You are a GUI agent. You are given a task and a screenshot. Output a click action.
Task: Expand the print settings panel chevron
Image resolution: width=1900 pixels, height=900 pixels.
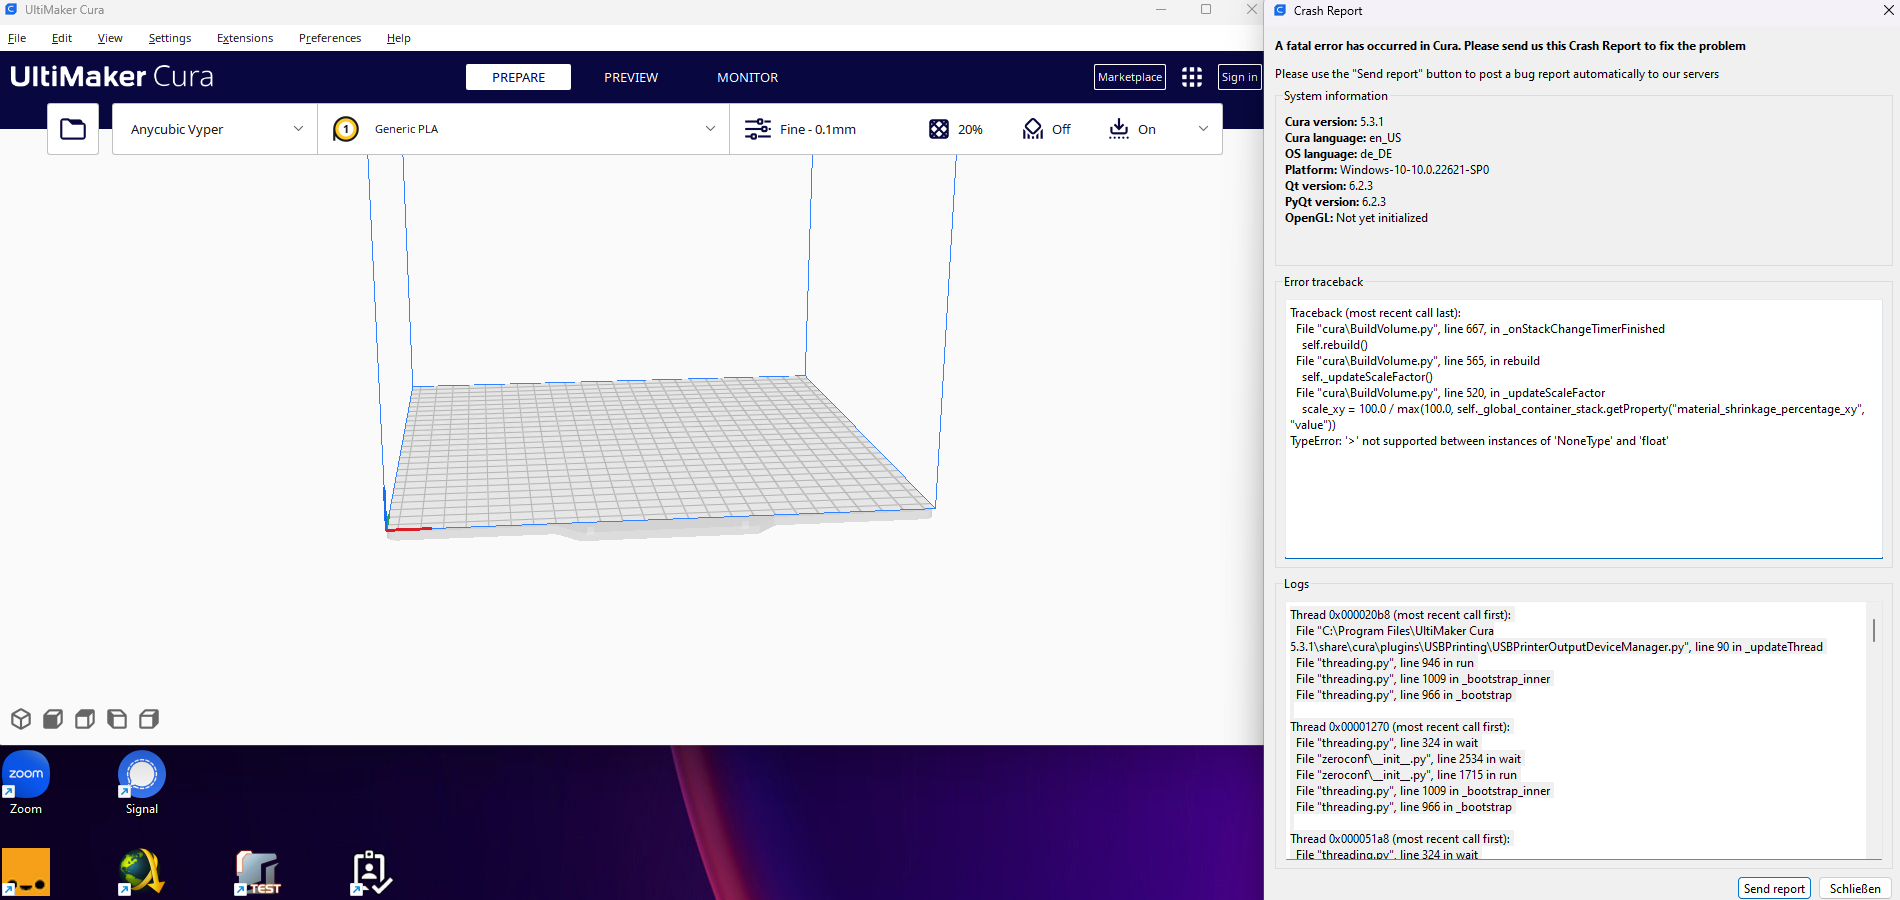1202,128
